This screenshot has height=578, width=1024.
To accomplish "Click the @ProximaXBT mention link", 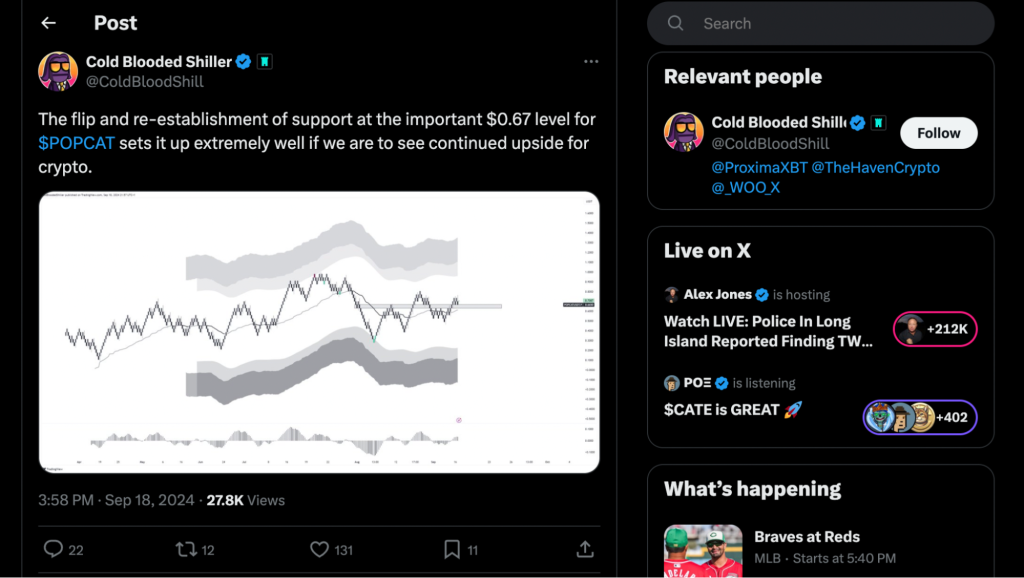I will click(x=759, y=167).
